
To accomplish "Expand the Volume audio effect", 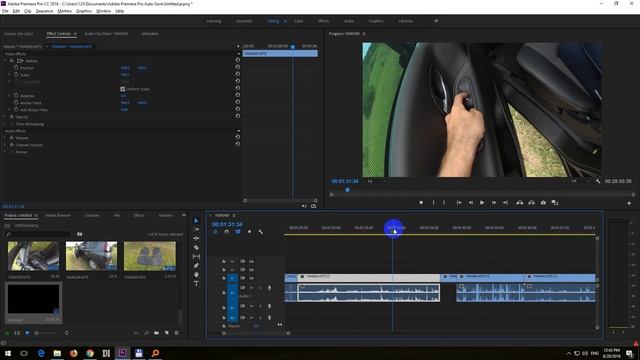I will pos(6,138).
